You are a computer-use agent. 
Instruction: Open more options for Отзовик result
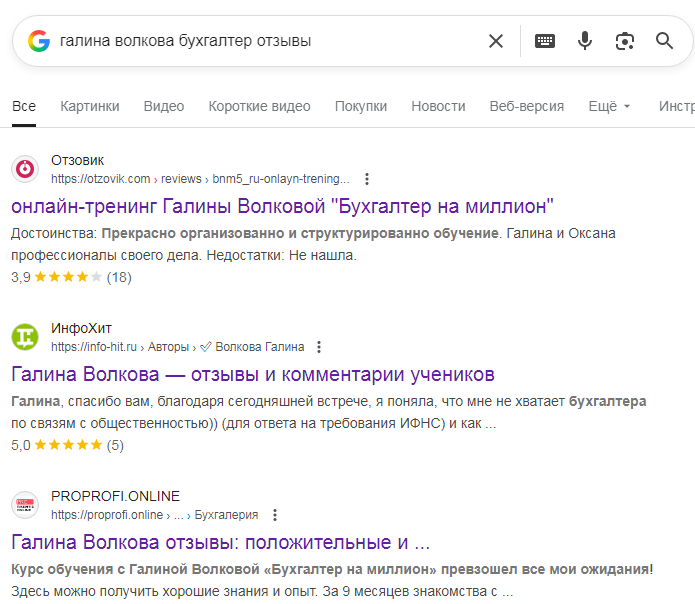click(367, 179)
